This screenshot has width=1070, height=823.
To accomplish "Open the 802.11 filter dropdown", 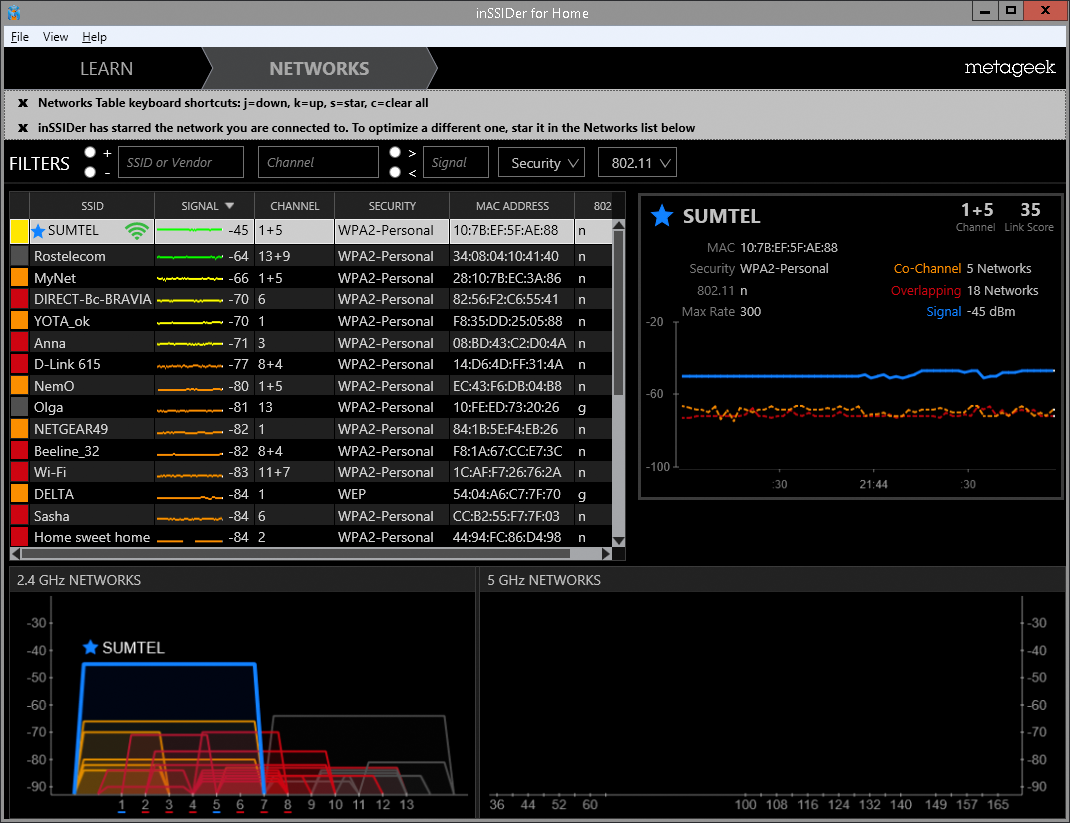I will tap(637, 162).
